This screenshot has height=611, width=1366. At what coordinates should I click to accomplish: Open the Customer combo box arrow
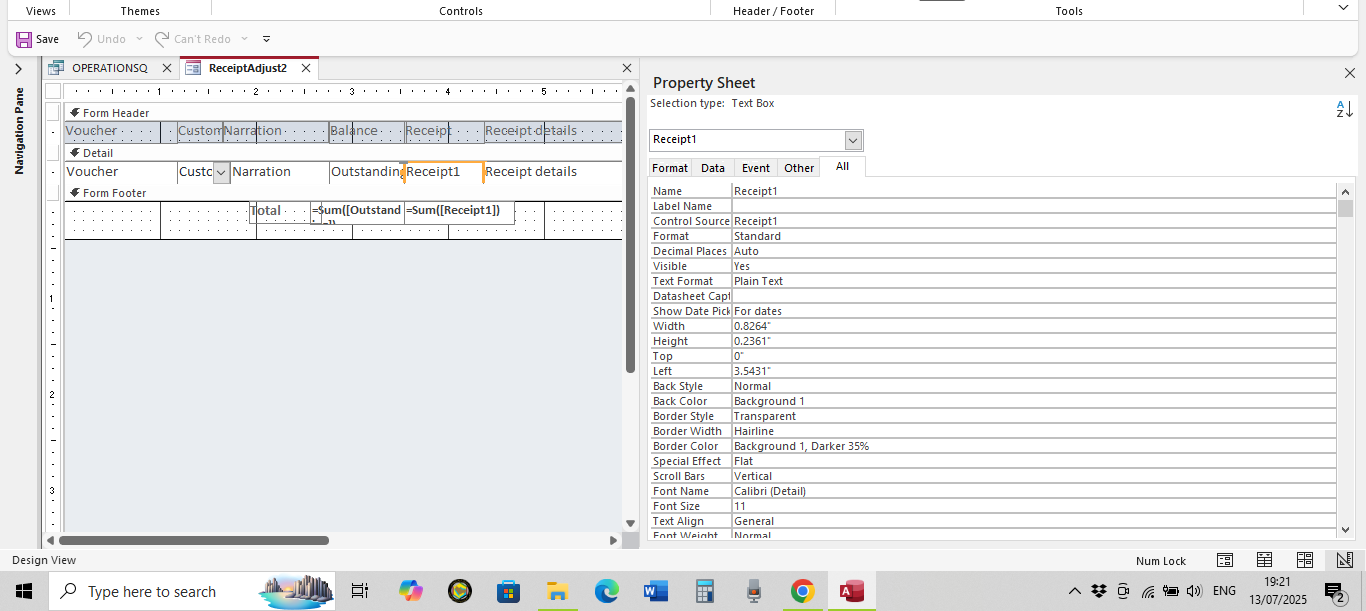pyautogui.click(x=221, y=172)
